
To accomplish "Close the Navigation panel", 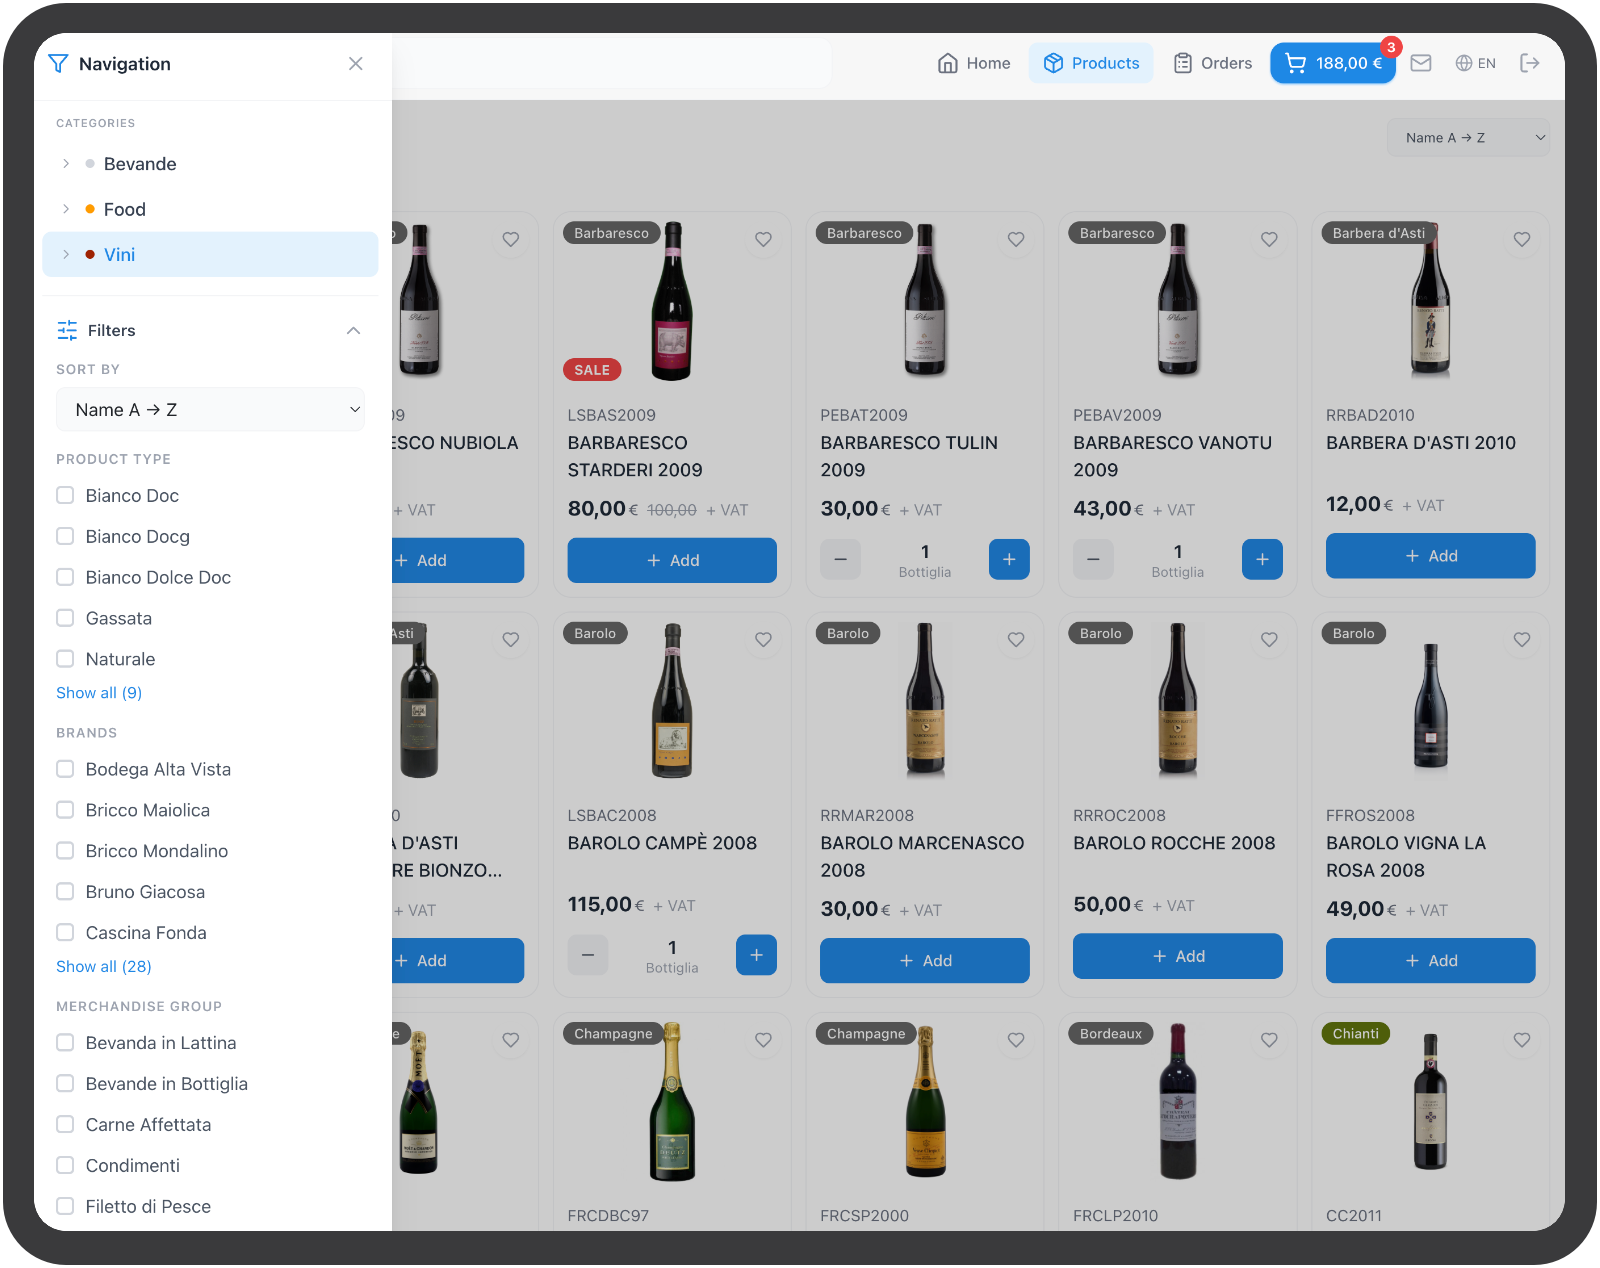I will click(355, 64).
